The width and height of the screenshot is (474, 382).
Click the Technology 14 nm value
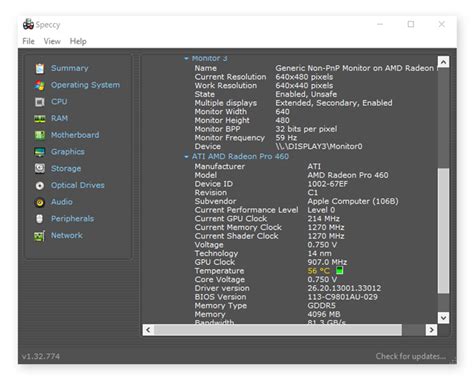(319, 253)
